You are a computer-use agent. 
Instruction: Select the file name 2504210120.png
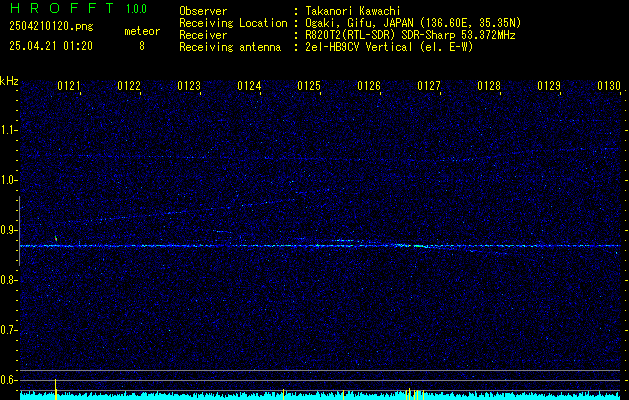pos(51,27)
